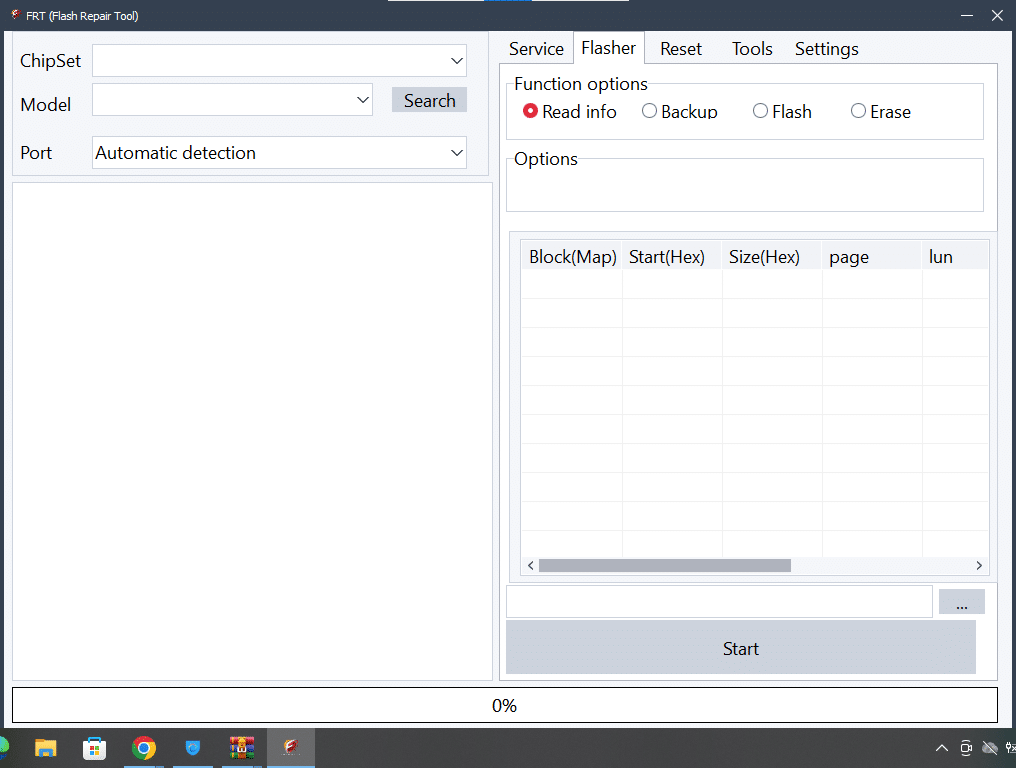Pick the Erase function option
Image resolution: width=1016 pixels, height=768 pixels.
pyautogui.click(x=858, y=112)
